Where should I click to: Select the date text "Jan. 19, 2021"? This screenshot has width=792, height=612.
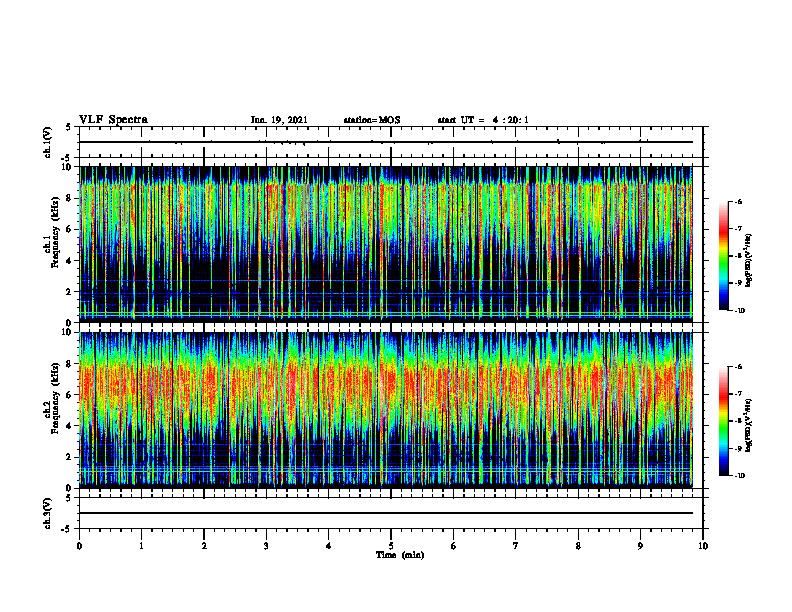pos(279,120)
